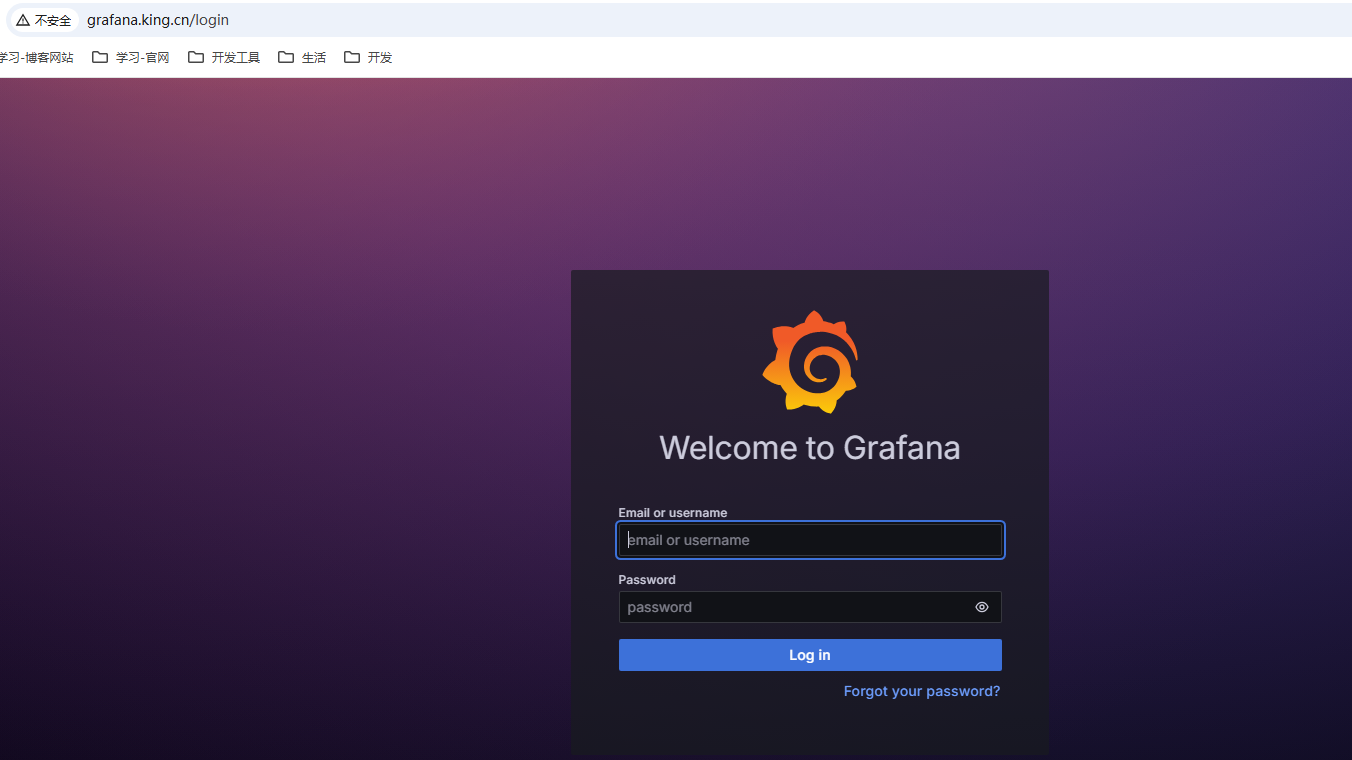Click the Email or username input field
The width and height of the screenshot is (1352, 760).
click(810, 539)
